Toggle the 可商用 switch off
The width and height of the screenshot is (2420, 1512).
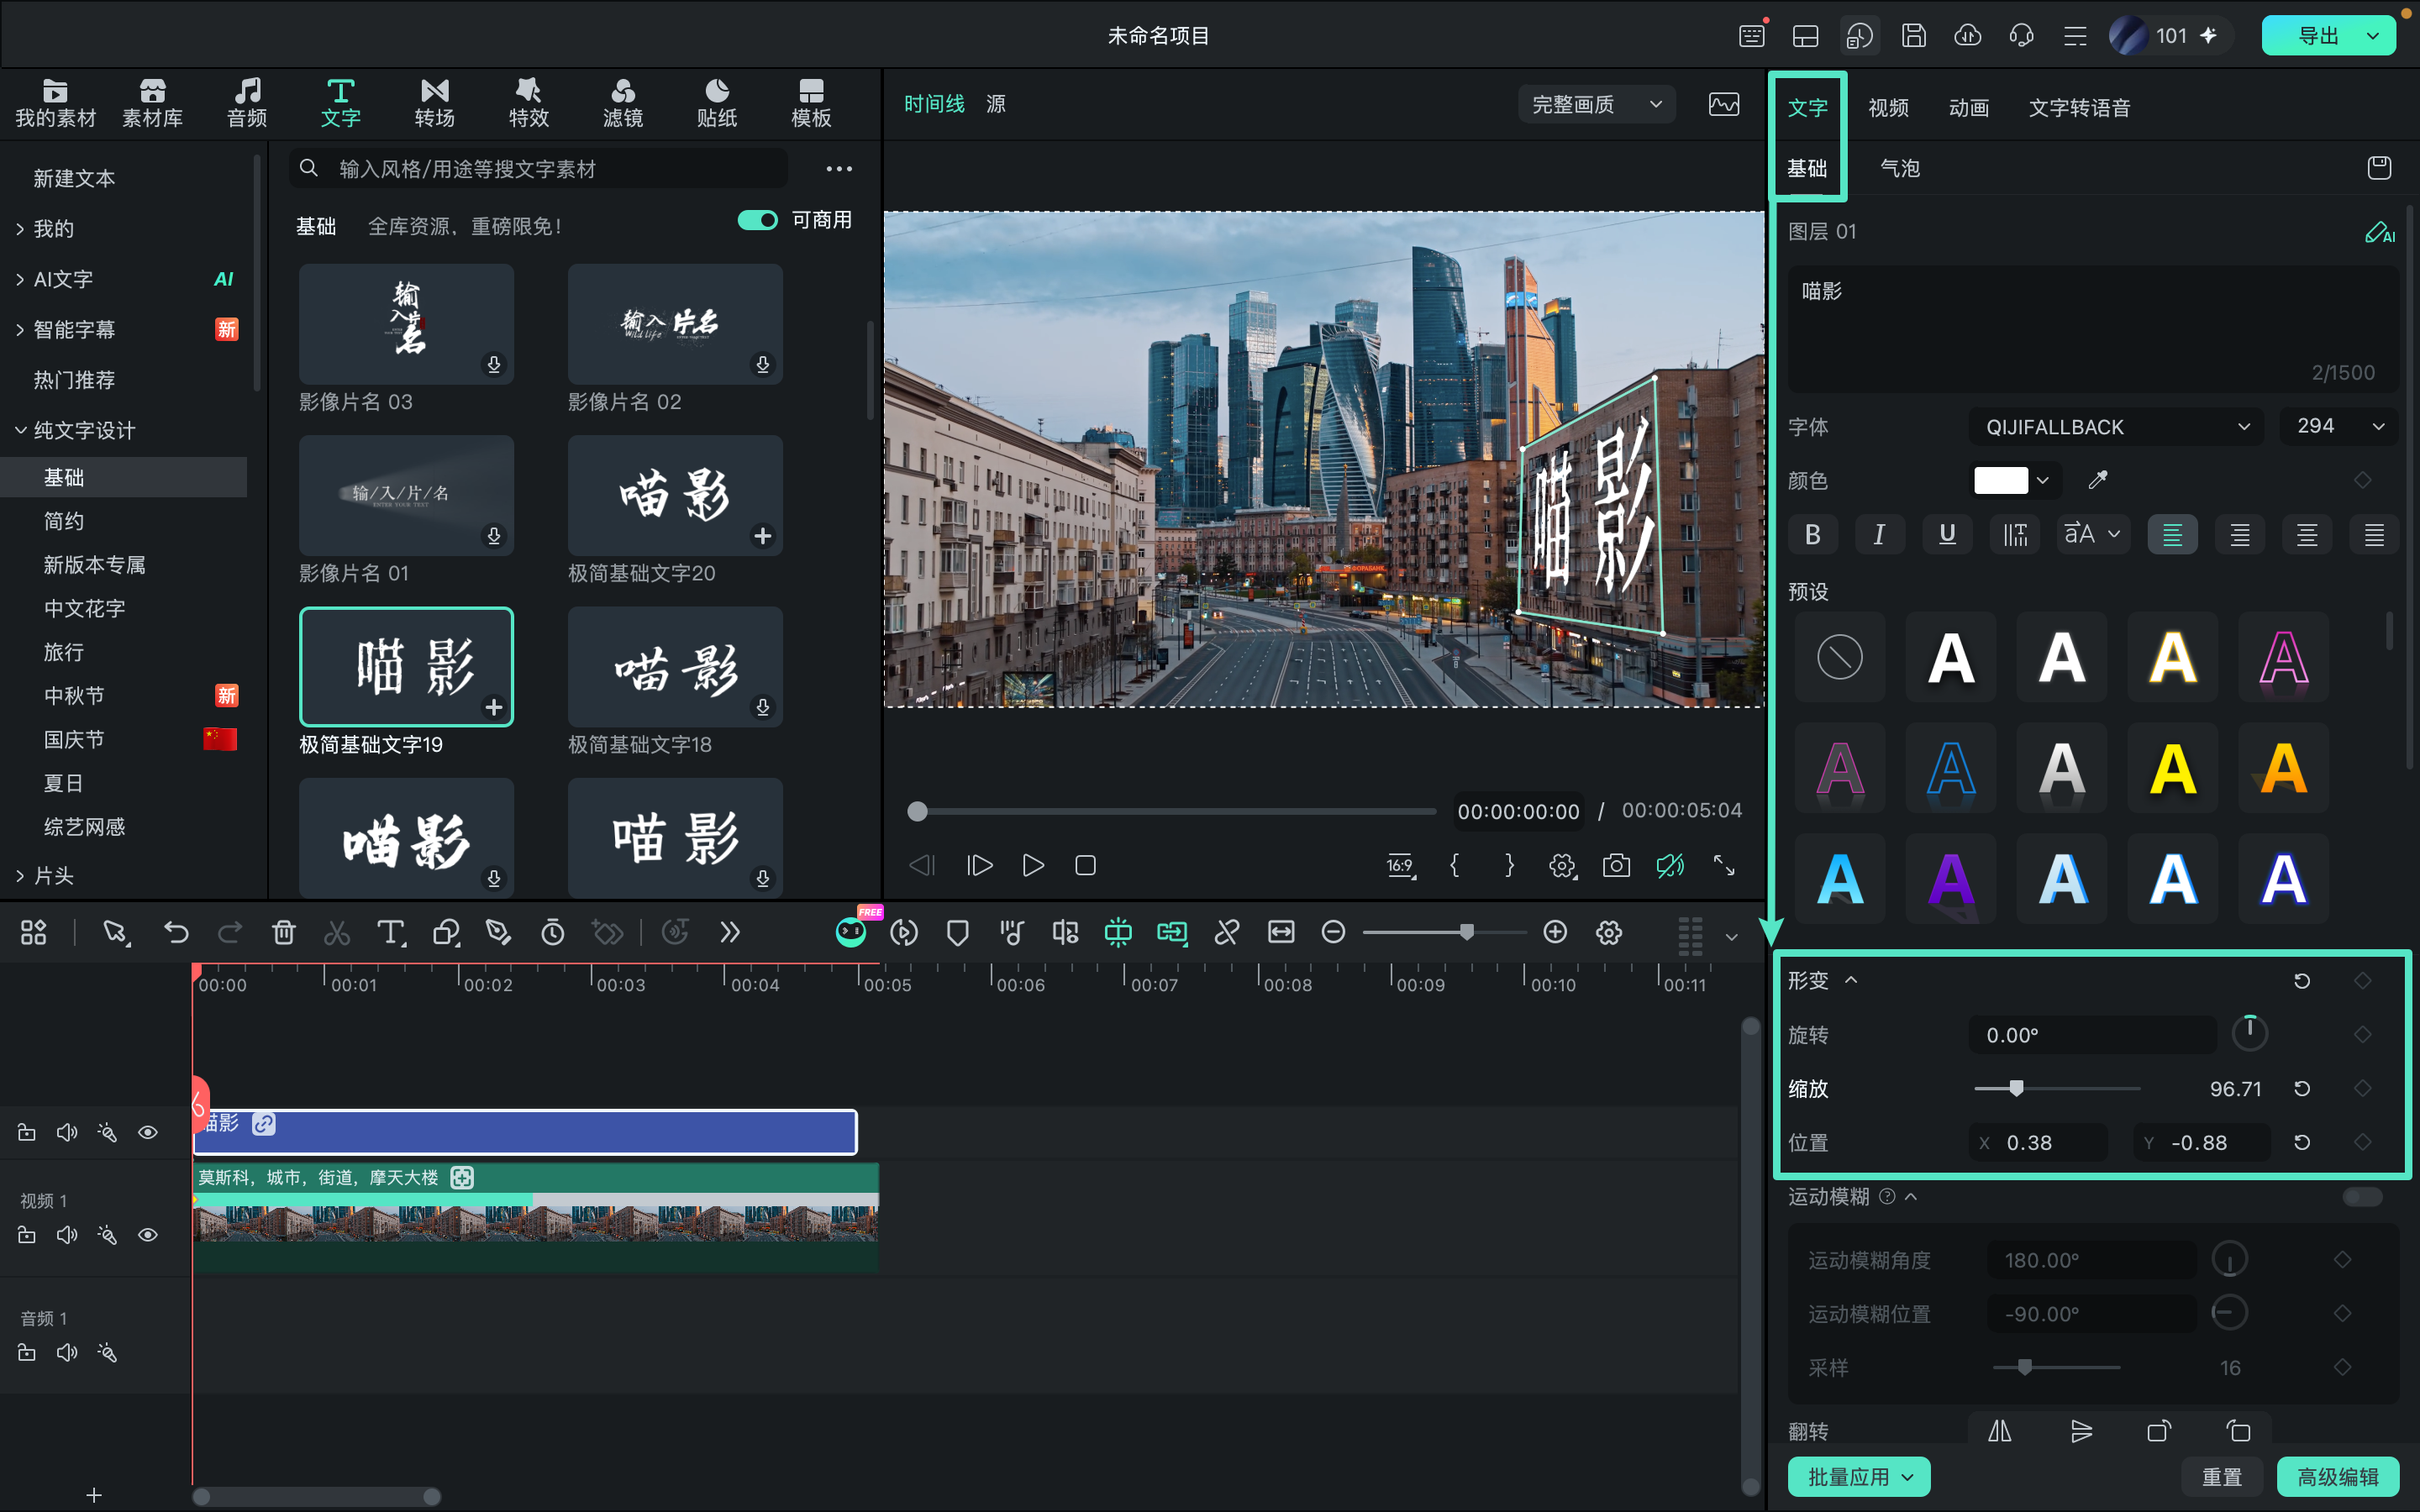point(757,220)
